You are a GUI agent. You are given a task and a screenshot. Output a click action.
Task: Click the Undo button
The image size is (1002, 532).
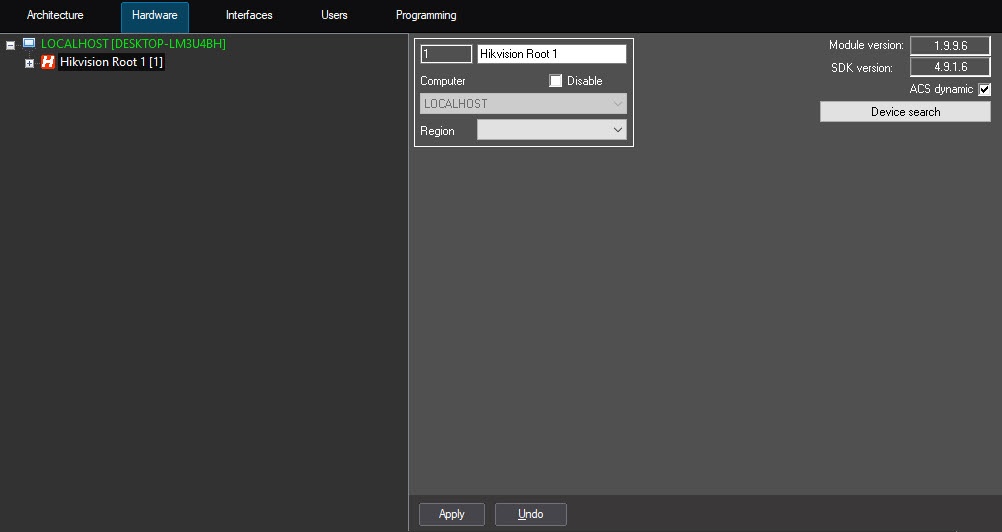530,514
